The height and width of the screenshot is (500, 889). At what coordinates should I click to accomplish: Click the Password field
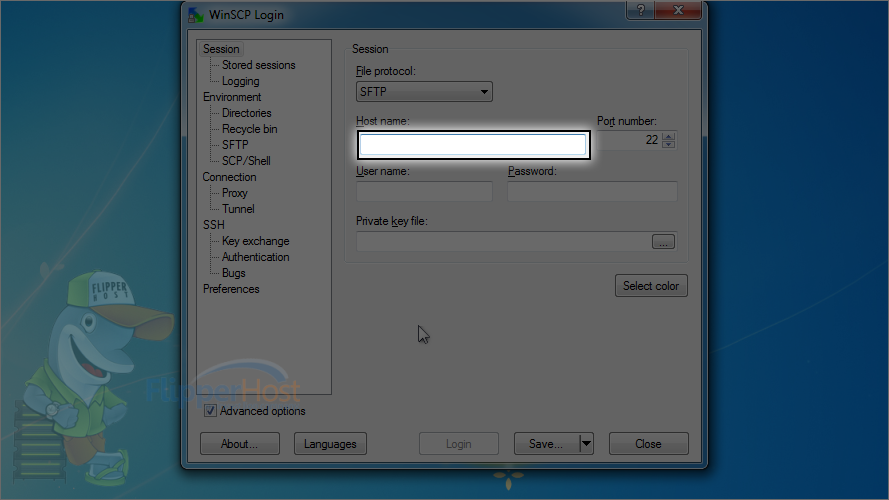click(592, 192)
